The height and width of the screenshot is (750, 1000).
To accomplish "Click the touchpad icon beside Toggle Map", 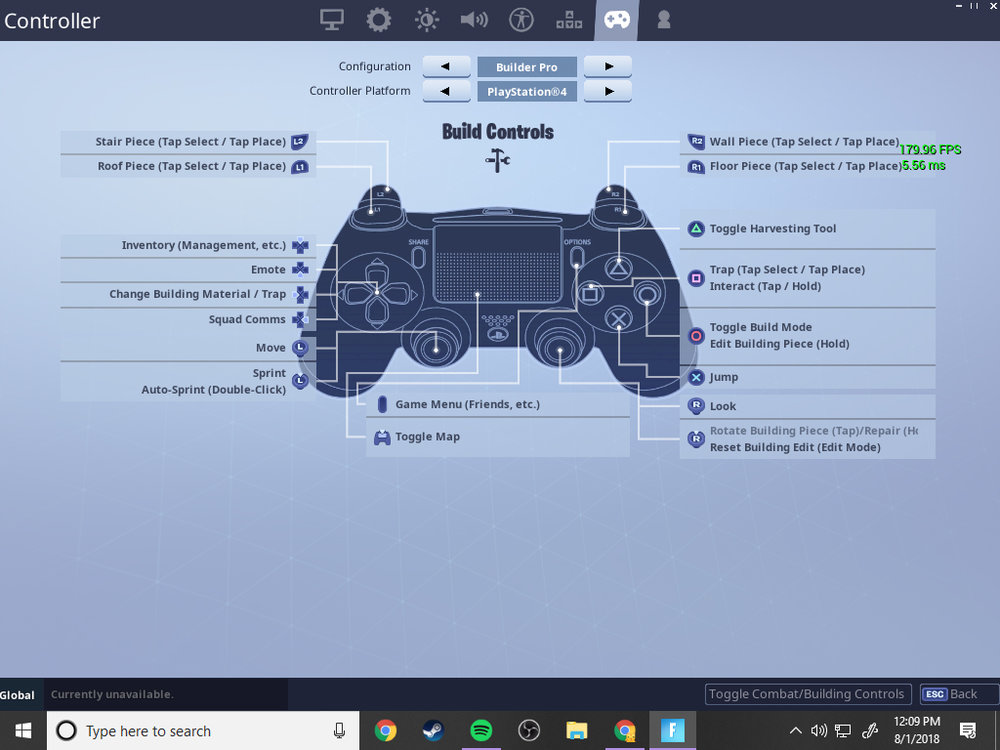I will pos(382,437).
